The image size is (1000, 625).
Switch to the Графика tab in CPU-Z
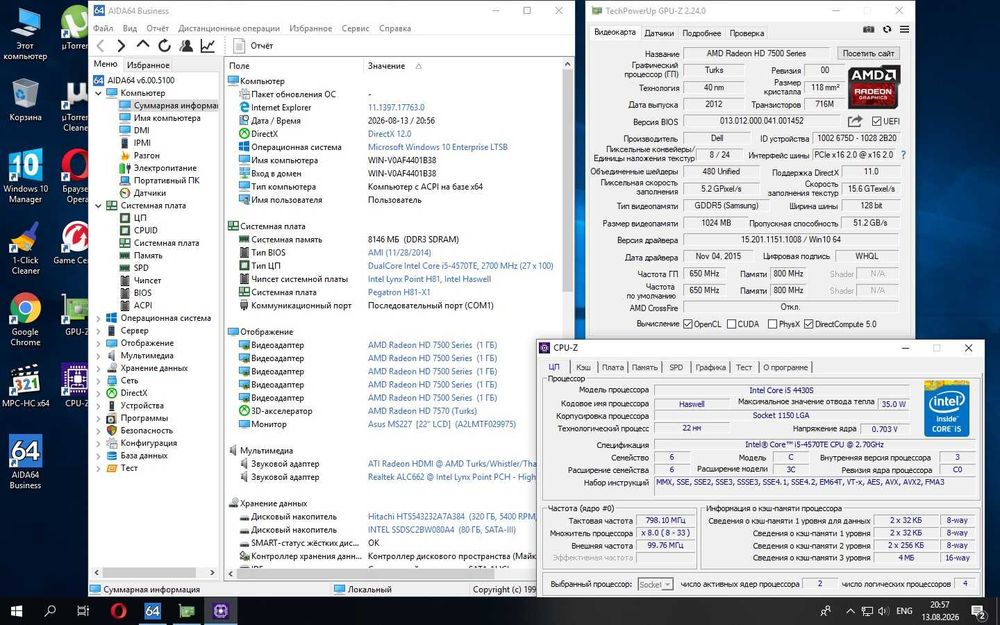coord(710,367)
